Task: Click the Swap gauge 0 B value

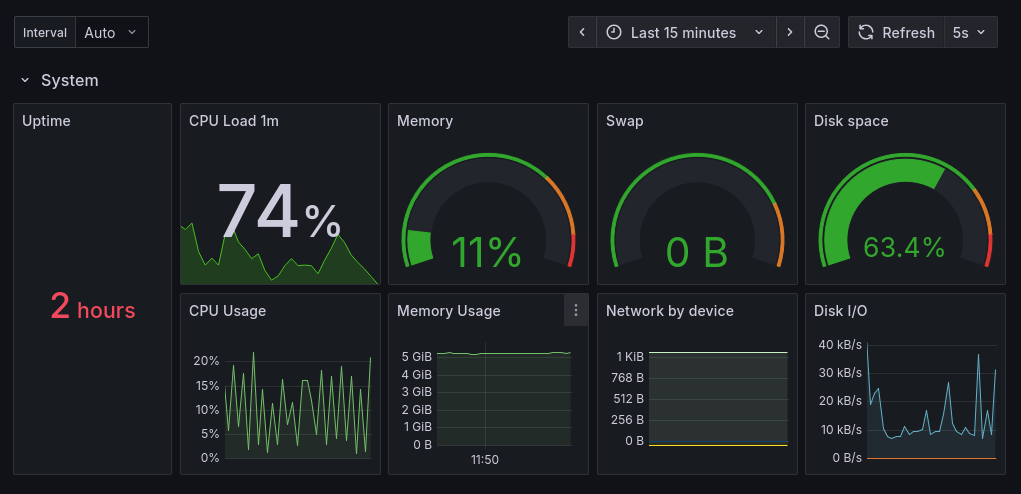Action: [696, 252]
